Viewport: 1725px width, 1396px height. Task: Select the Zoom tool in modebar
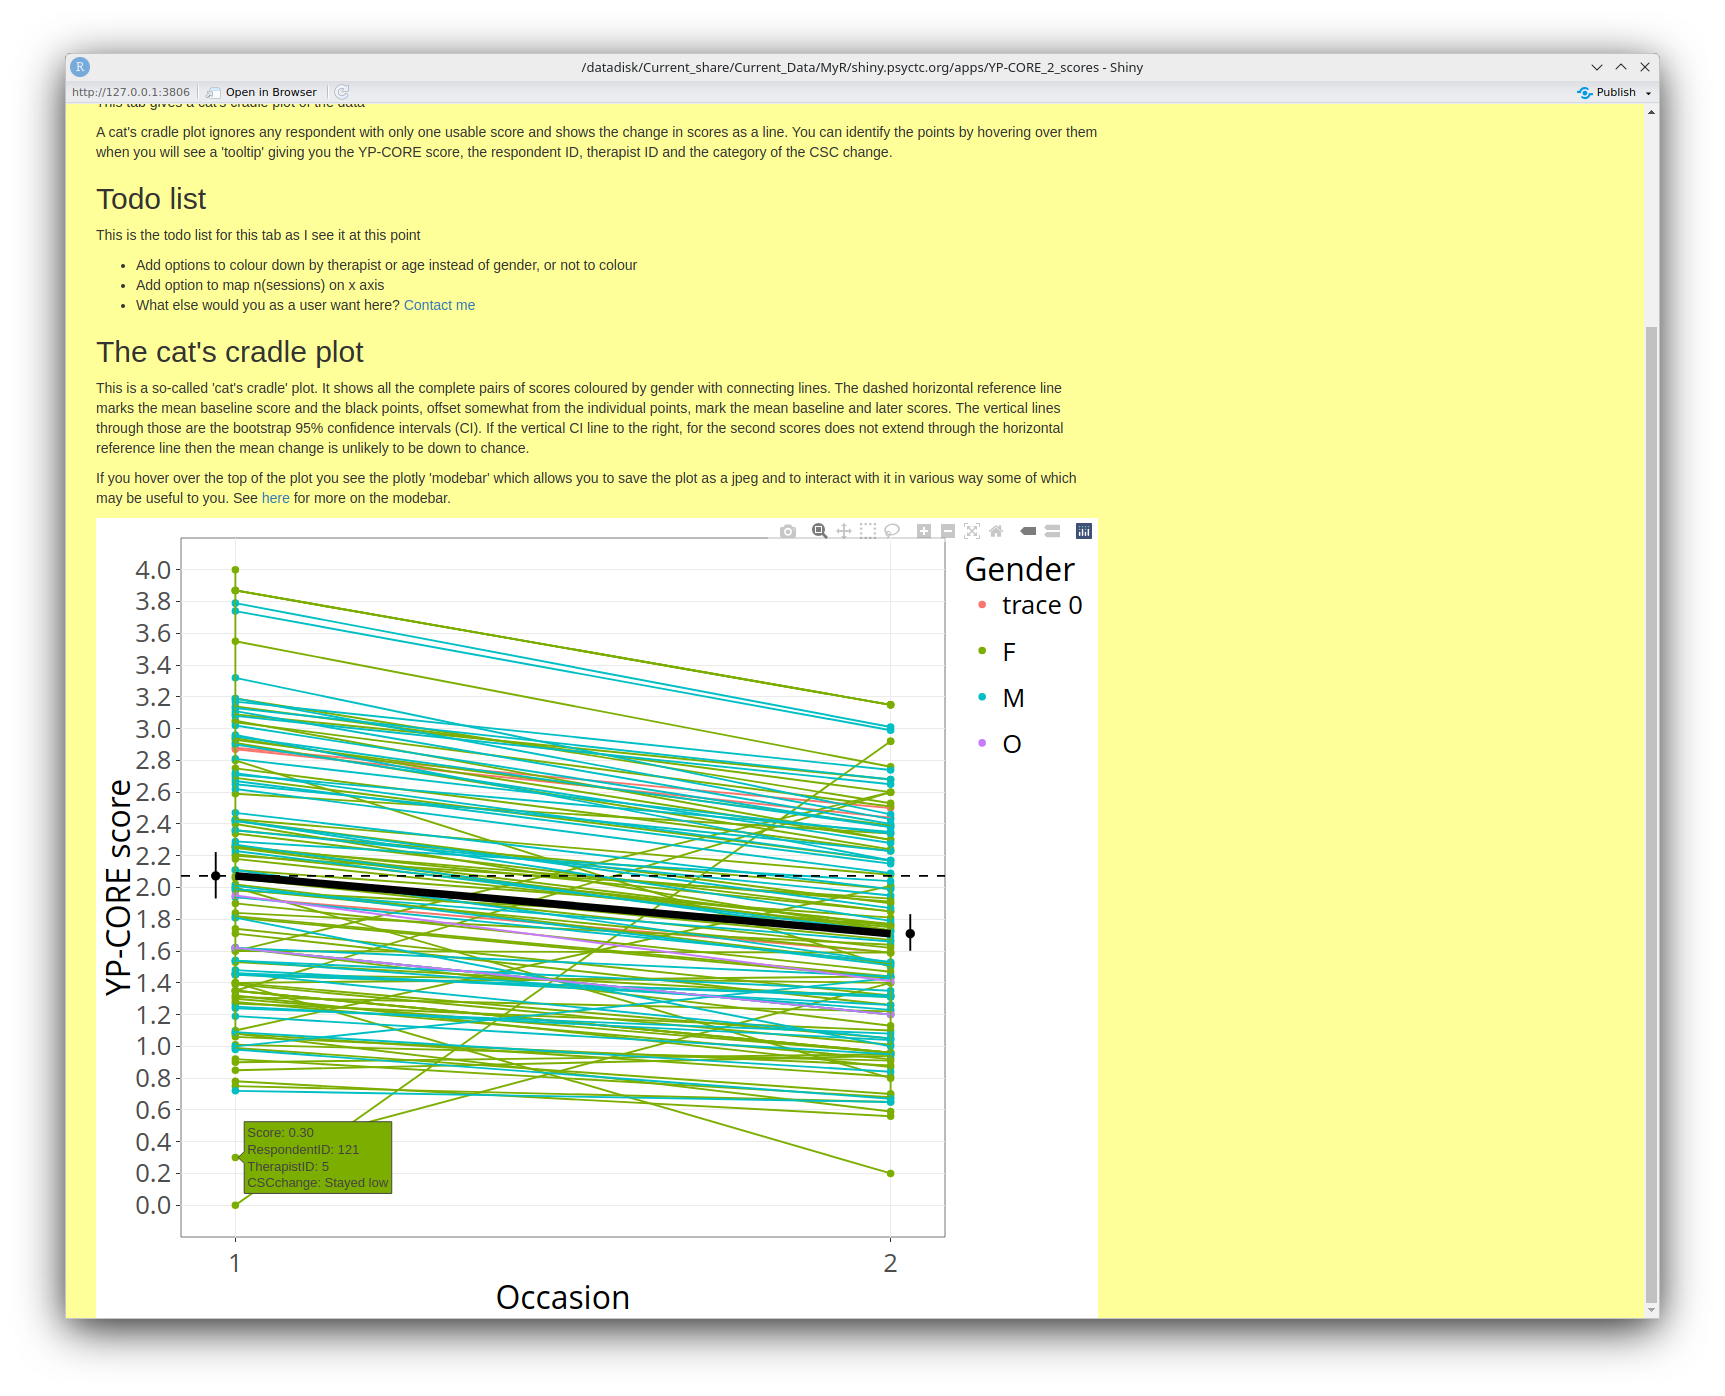[x=820, y=531]
